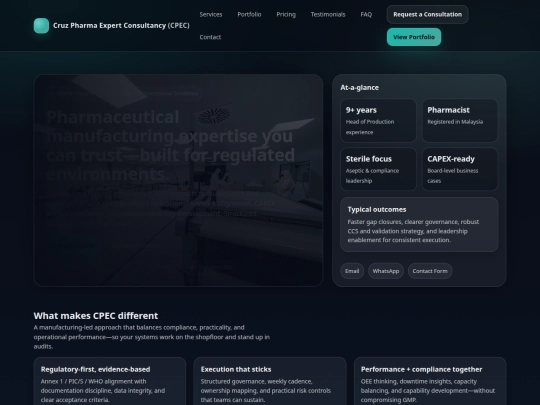
Task: Click the hero headline Pharmaceutical manufacturing expertise
Action: tap(171, 145)
